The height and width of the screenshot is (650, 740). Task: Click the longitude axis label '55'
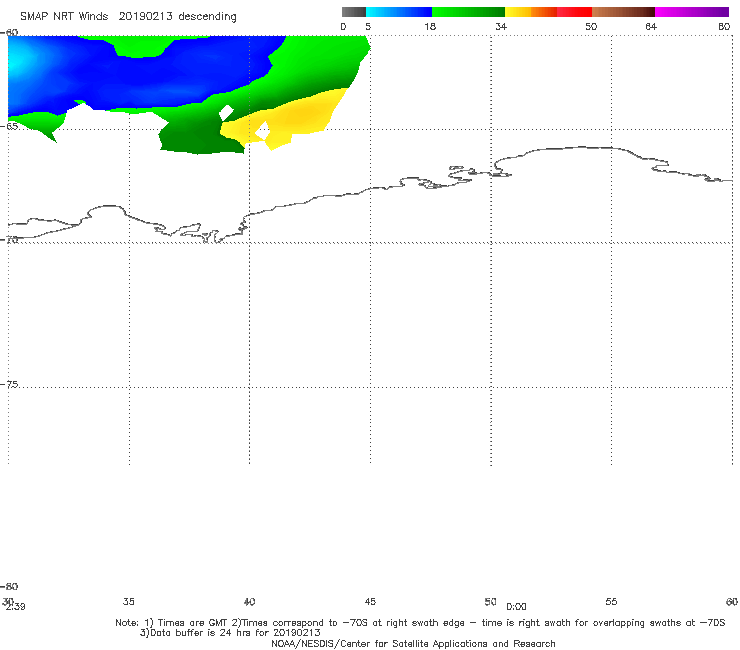[611, 601]
